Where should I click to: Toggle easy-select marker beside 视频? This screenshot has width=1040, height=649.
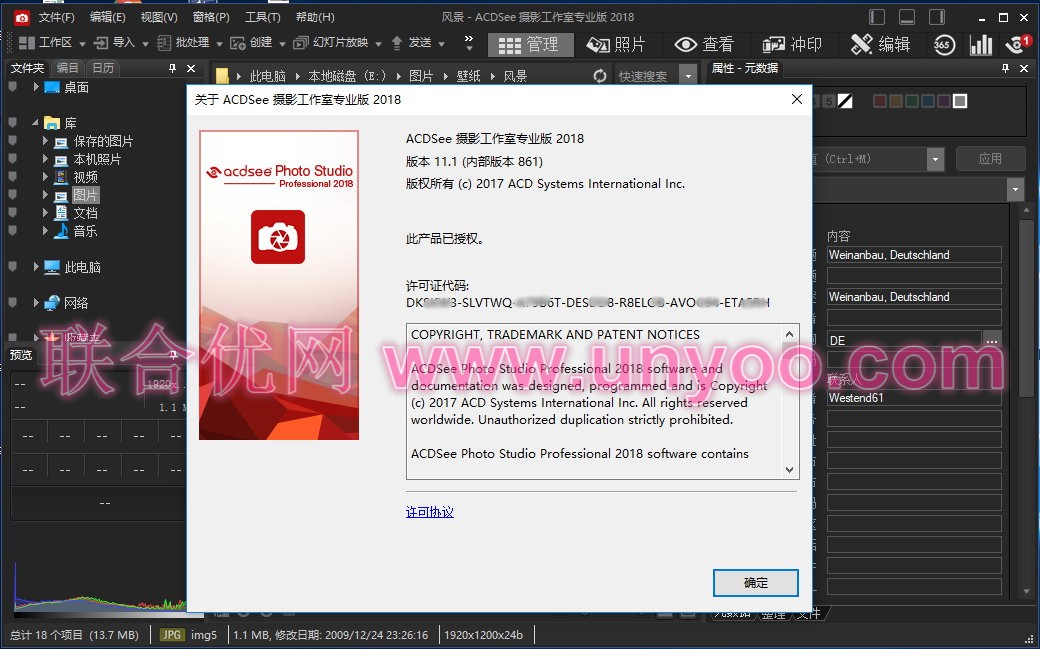coord(12,177)
